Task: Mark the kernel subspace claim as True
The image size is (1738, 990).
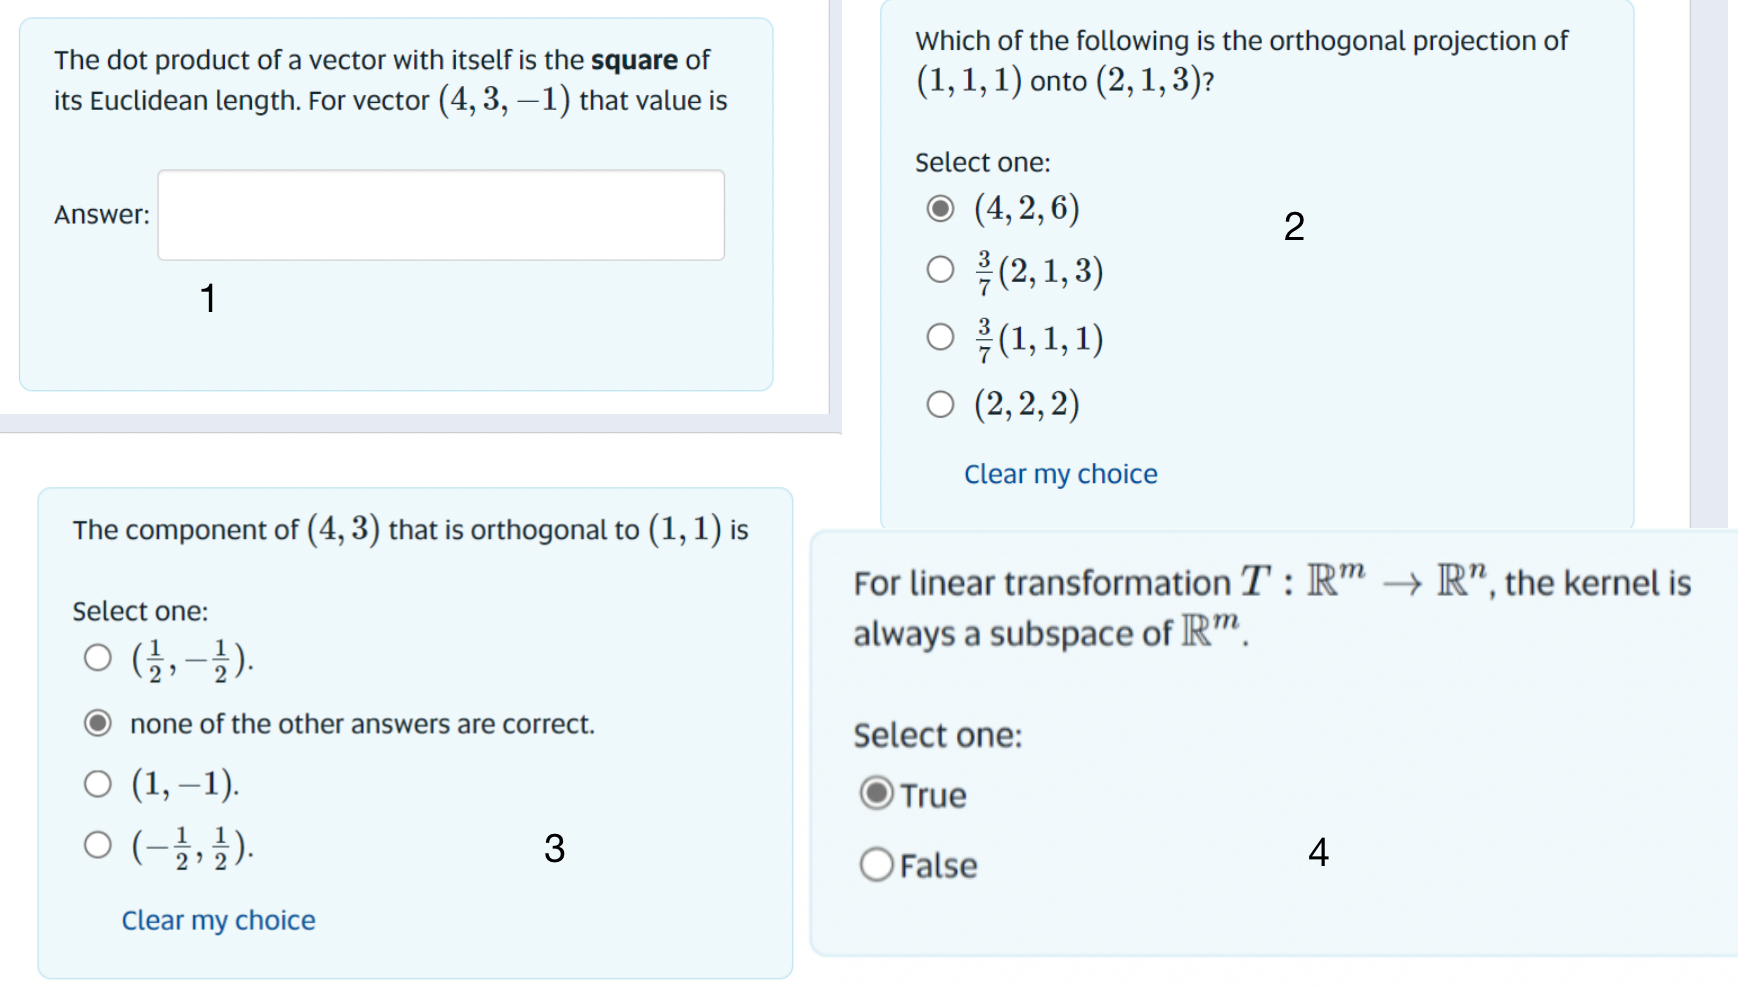Action: [x=877, y=794]
